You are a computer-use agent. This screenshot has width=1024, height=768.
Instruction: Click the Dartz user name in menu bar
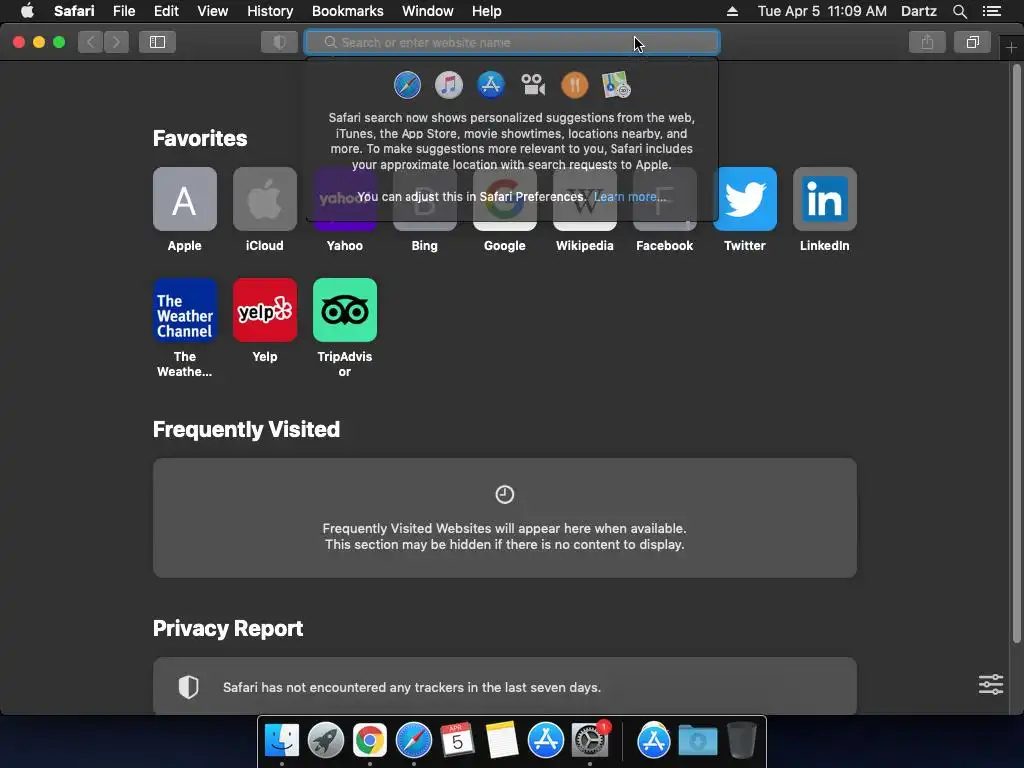point(919,11)
